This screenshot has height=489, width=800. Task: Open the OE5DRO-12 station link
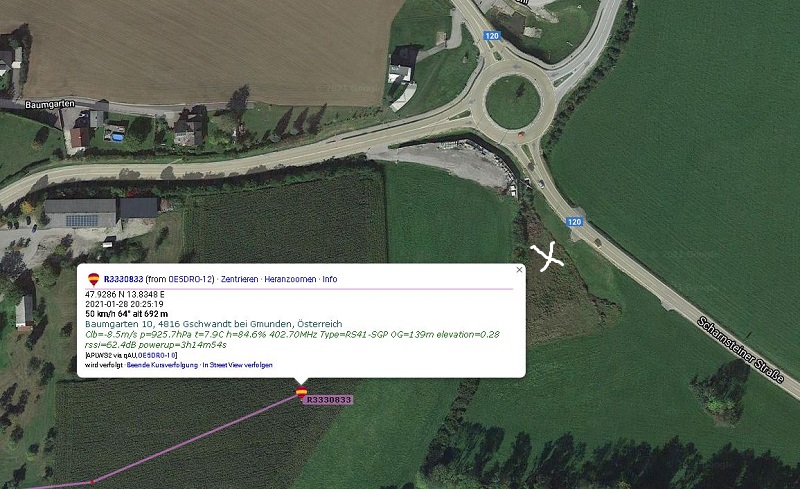(x=190, y=279)
